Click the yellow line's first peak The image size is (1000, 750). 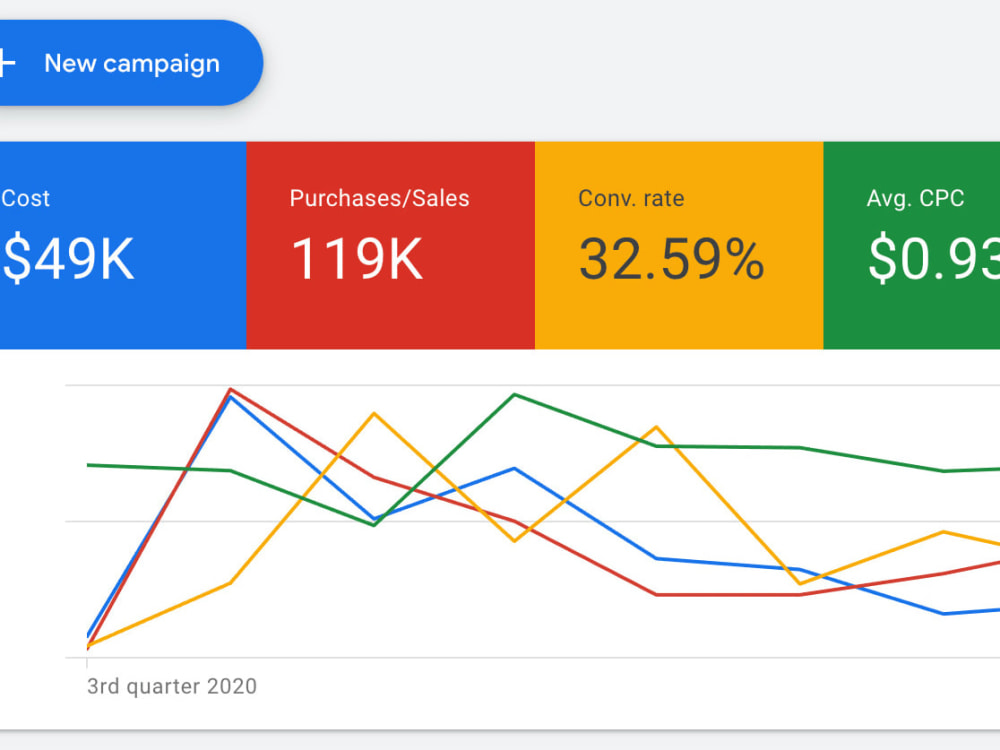pyautogui.click(x=374, y=414)
